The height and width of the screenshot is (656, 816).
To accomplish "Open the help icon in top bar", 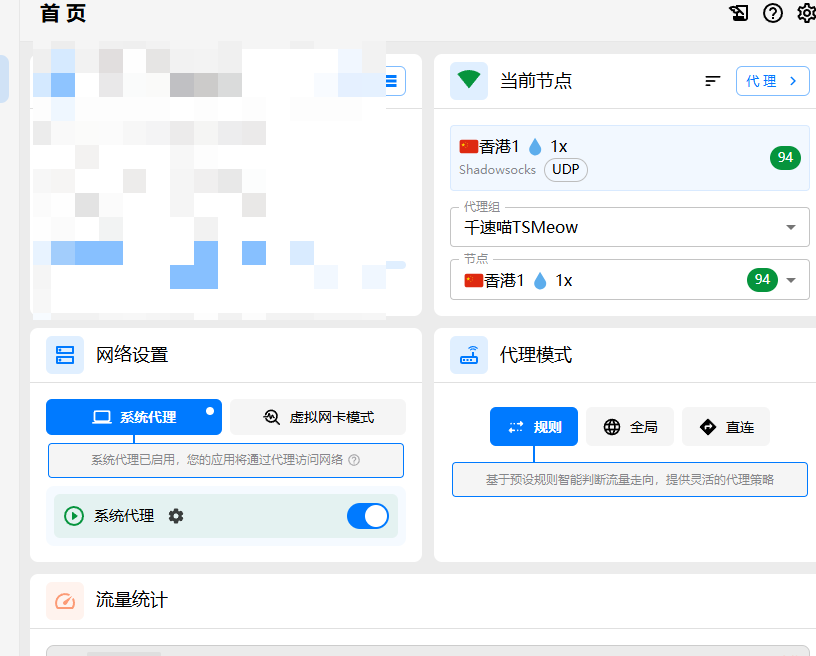I will tap(773, 13).
